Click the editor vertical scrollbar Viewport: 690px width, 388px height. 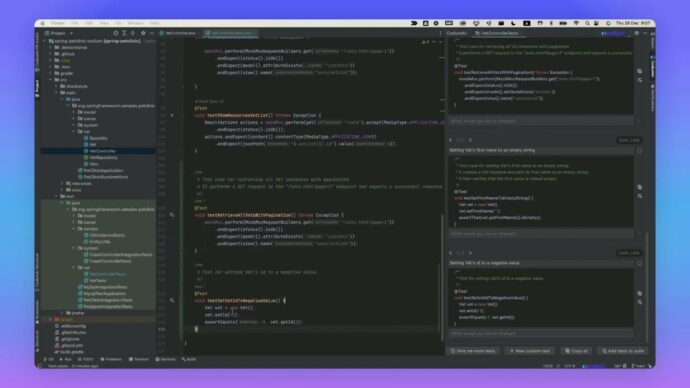click(x=441, y=277)
